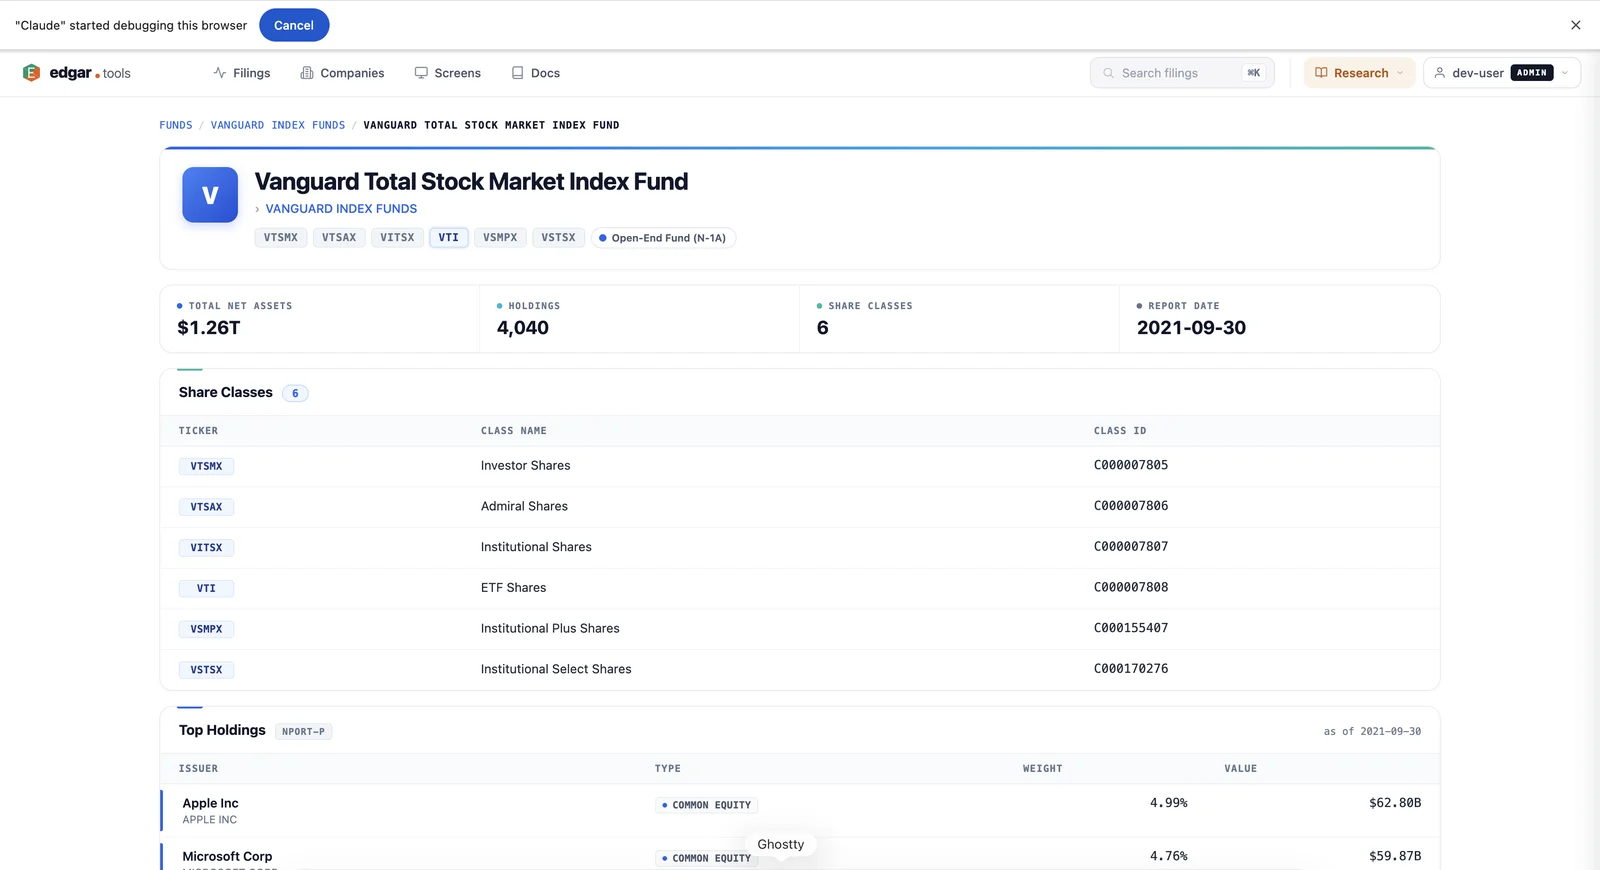
Task: Select the VTI ticker chip in header
Action: [449, 238]
